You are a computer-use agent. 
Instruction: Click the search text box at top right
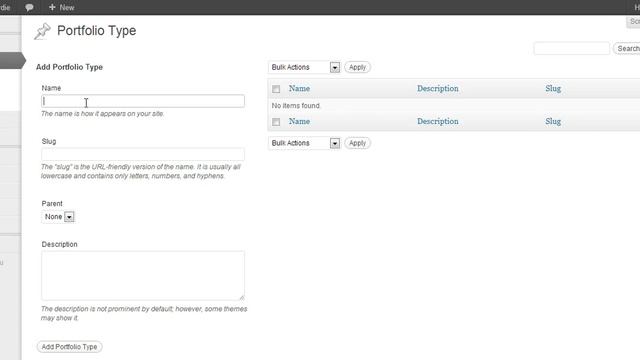click(571, 49)
